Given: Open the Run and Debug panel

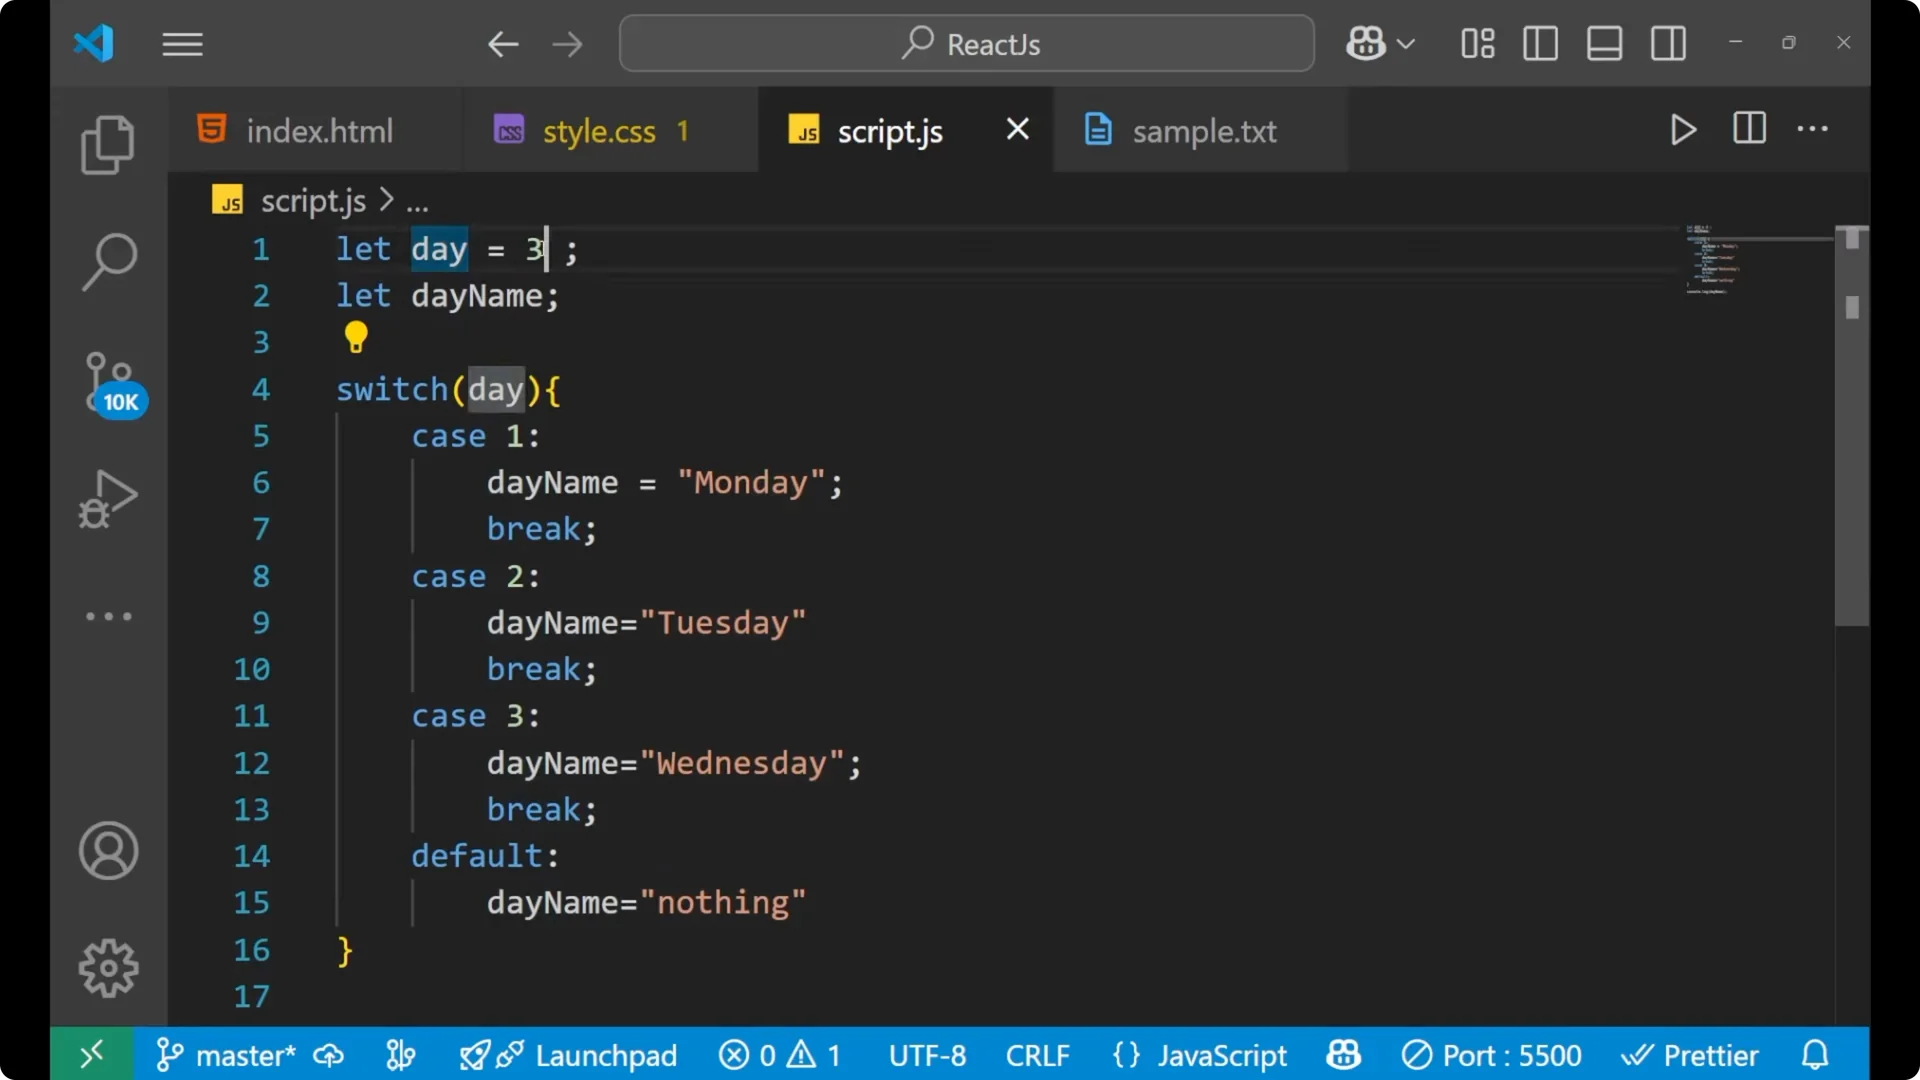Looking at the screenshot, I should click(107, 499).
